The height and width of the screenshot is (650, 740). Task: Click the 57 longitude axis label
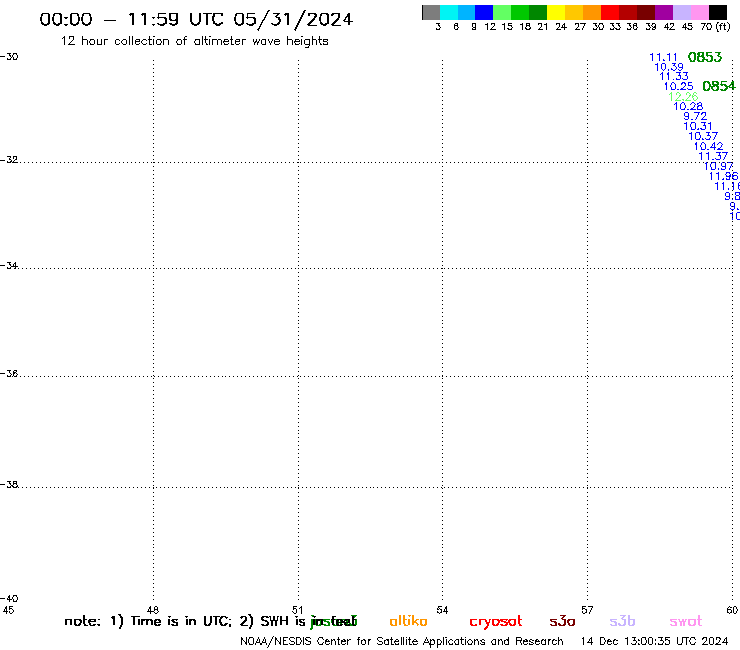(x=587, y=610)
